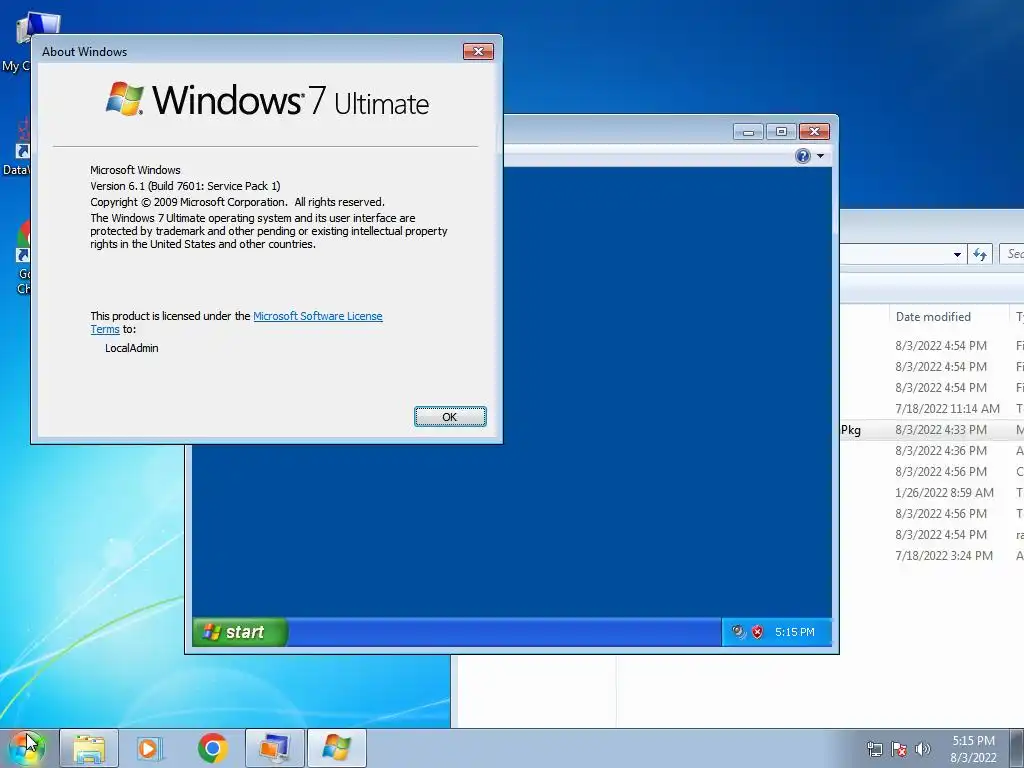The image size is (1024, 768).
Task: Open the Windows 7 taskbar clock and date
Action: click(973, 749)
